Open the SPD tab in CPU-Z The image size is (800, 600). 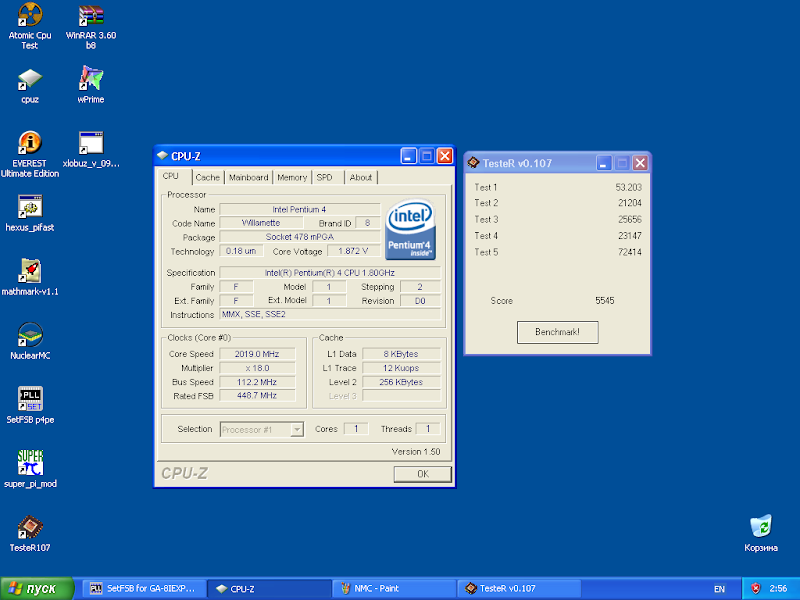[x=325, y=177]
